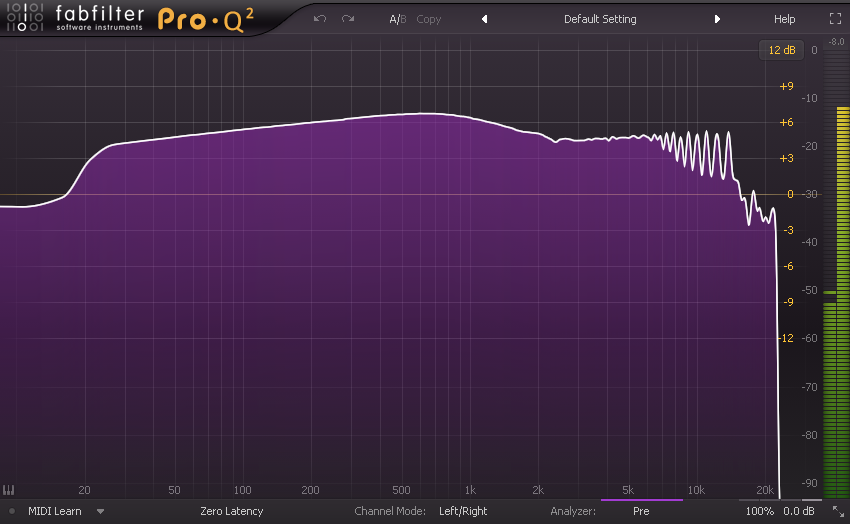Screen dimensions: 850x524
Task: Open MIDI Learn dropdown arrow
Action: (x=100, y=511)
